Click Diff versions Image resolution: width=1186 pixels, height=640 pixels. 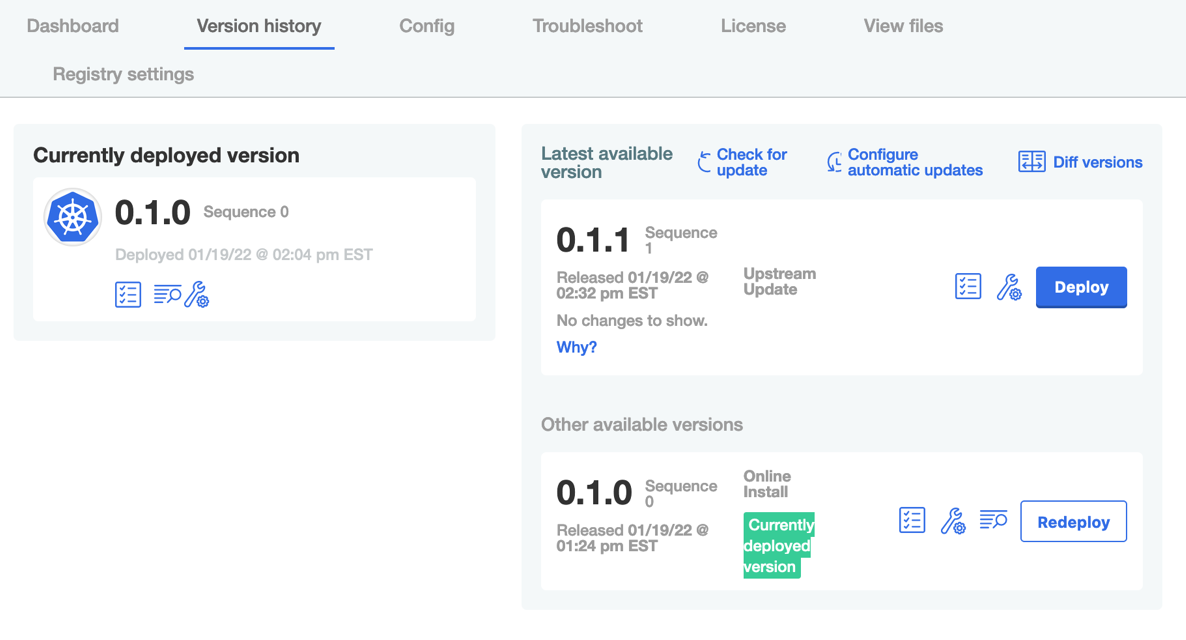1080,162
